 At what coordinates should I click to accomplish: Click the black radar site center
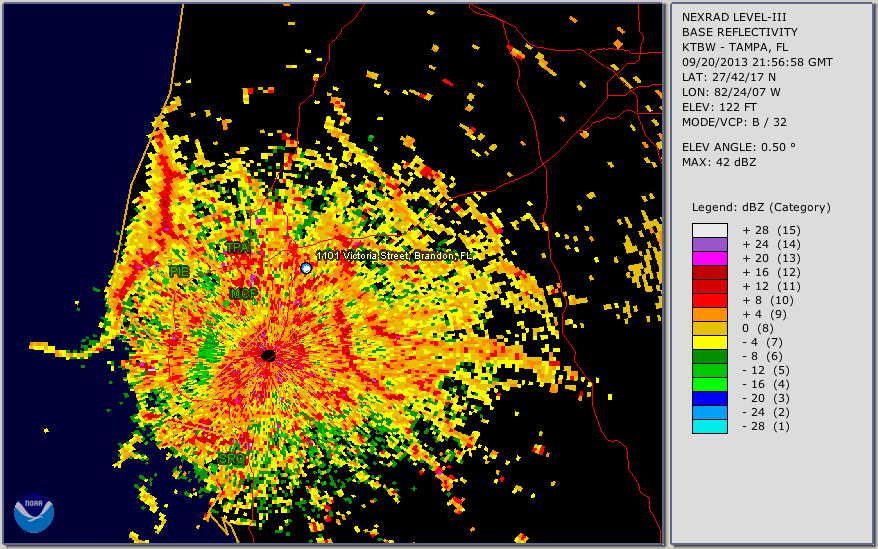(268, 356)
